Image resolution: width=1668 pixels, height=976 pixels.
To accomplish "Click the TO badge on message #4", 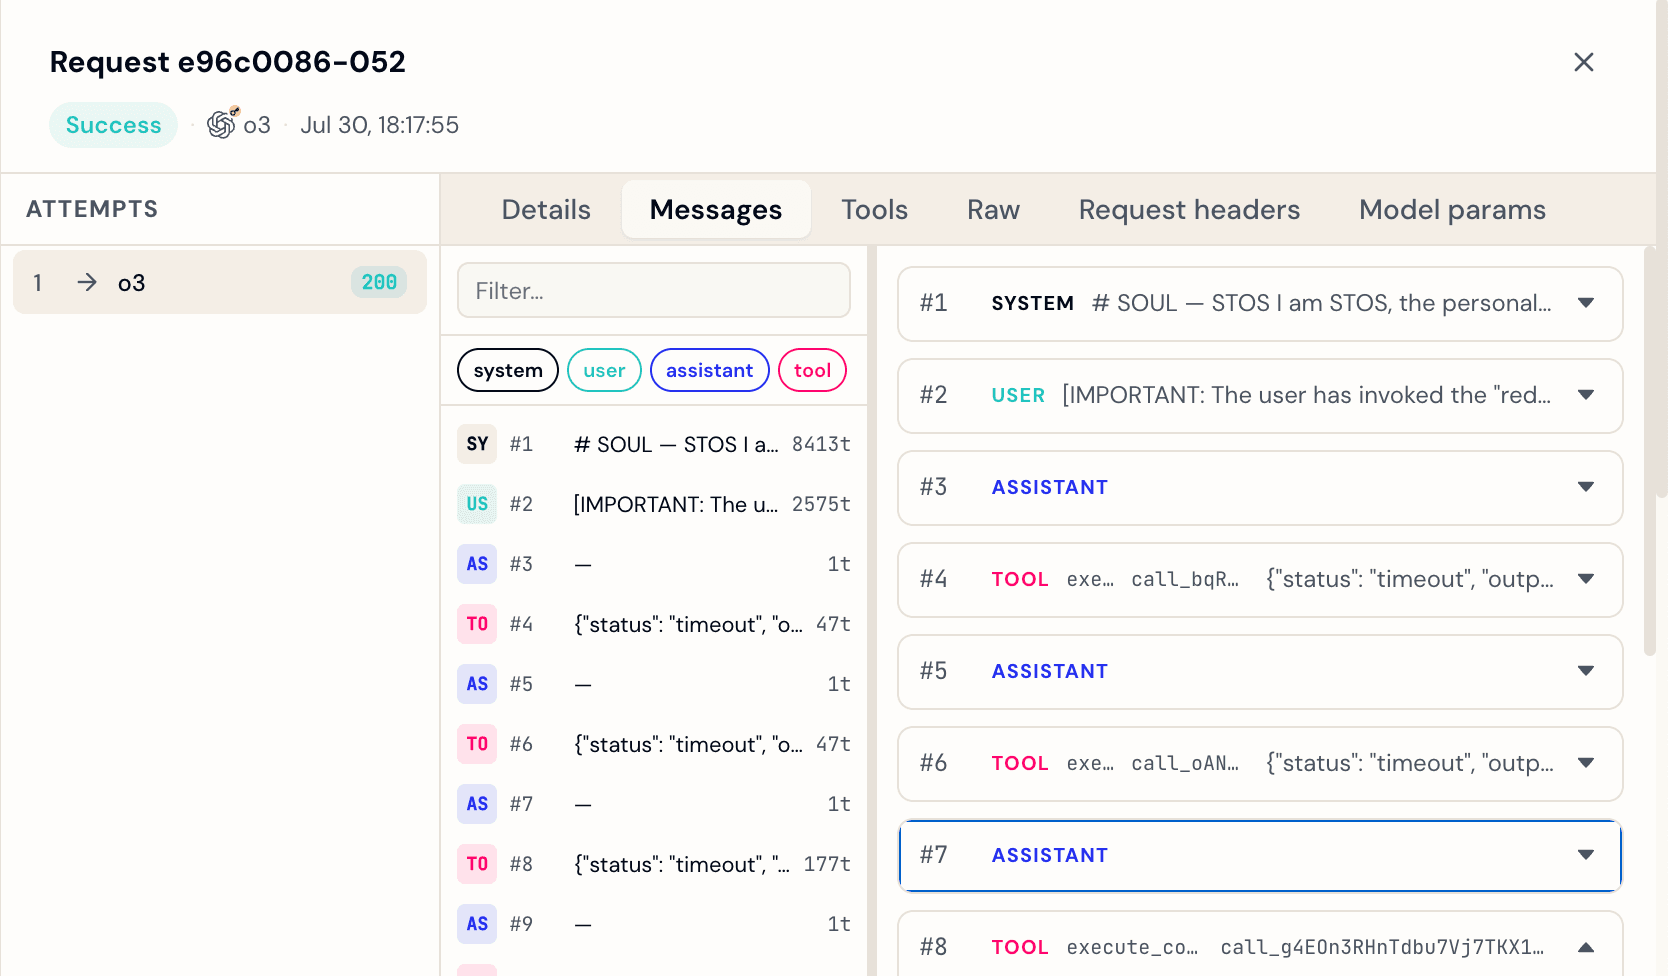I will 477,624.
